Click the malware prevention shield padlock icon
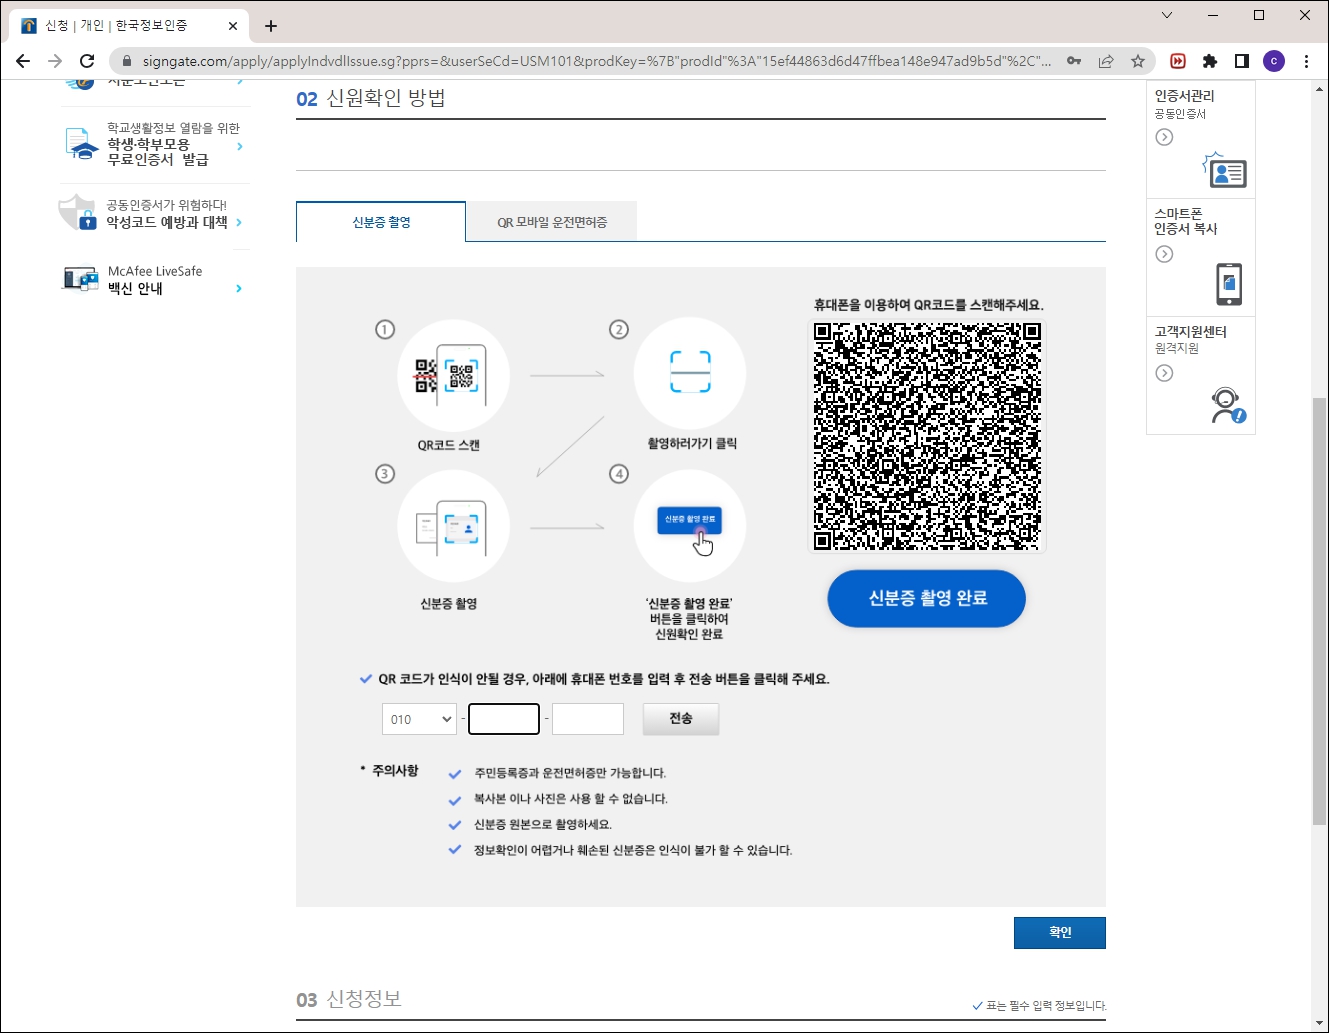 [x=75, y=212]
